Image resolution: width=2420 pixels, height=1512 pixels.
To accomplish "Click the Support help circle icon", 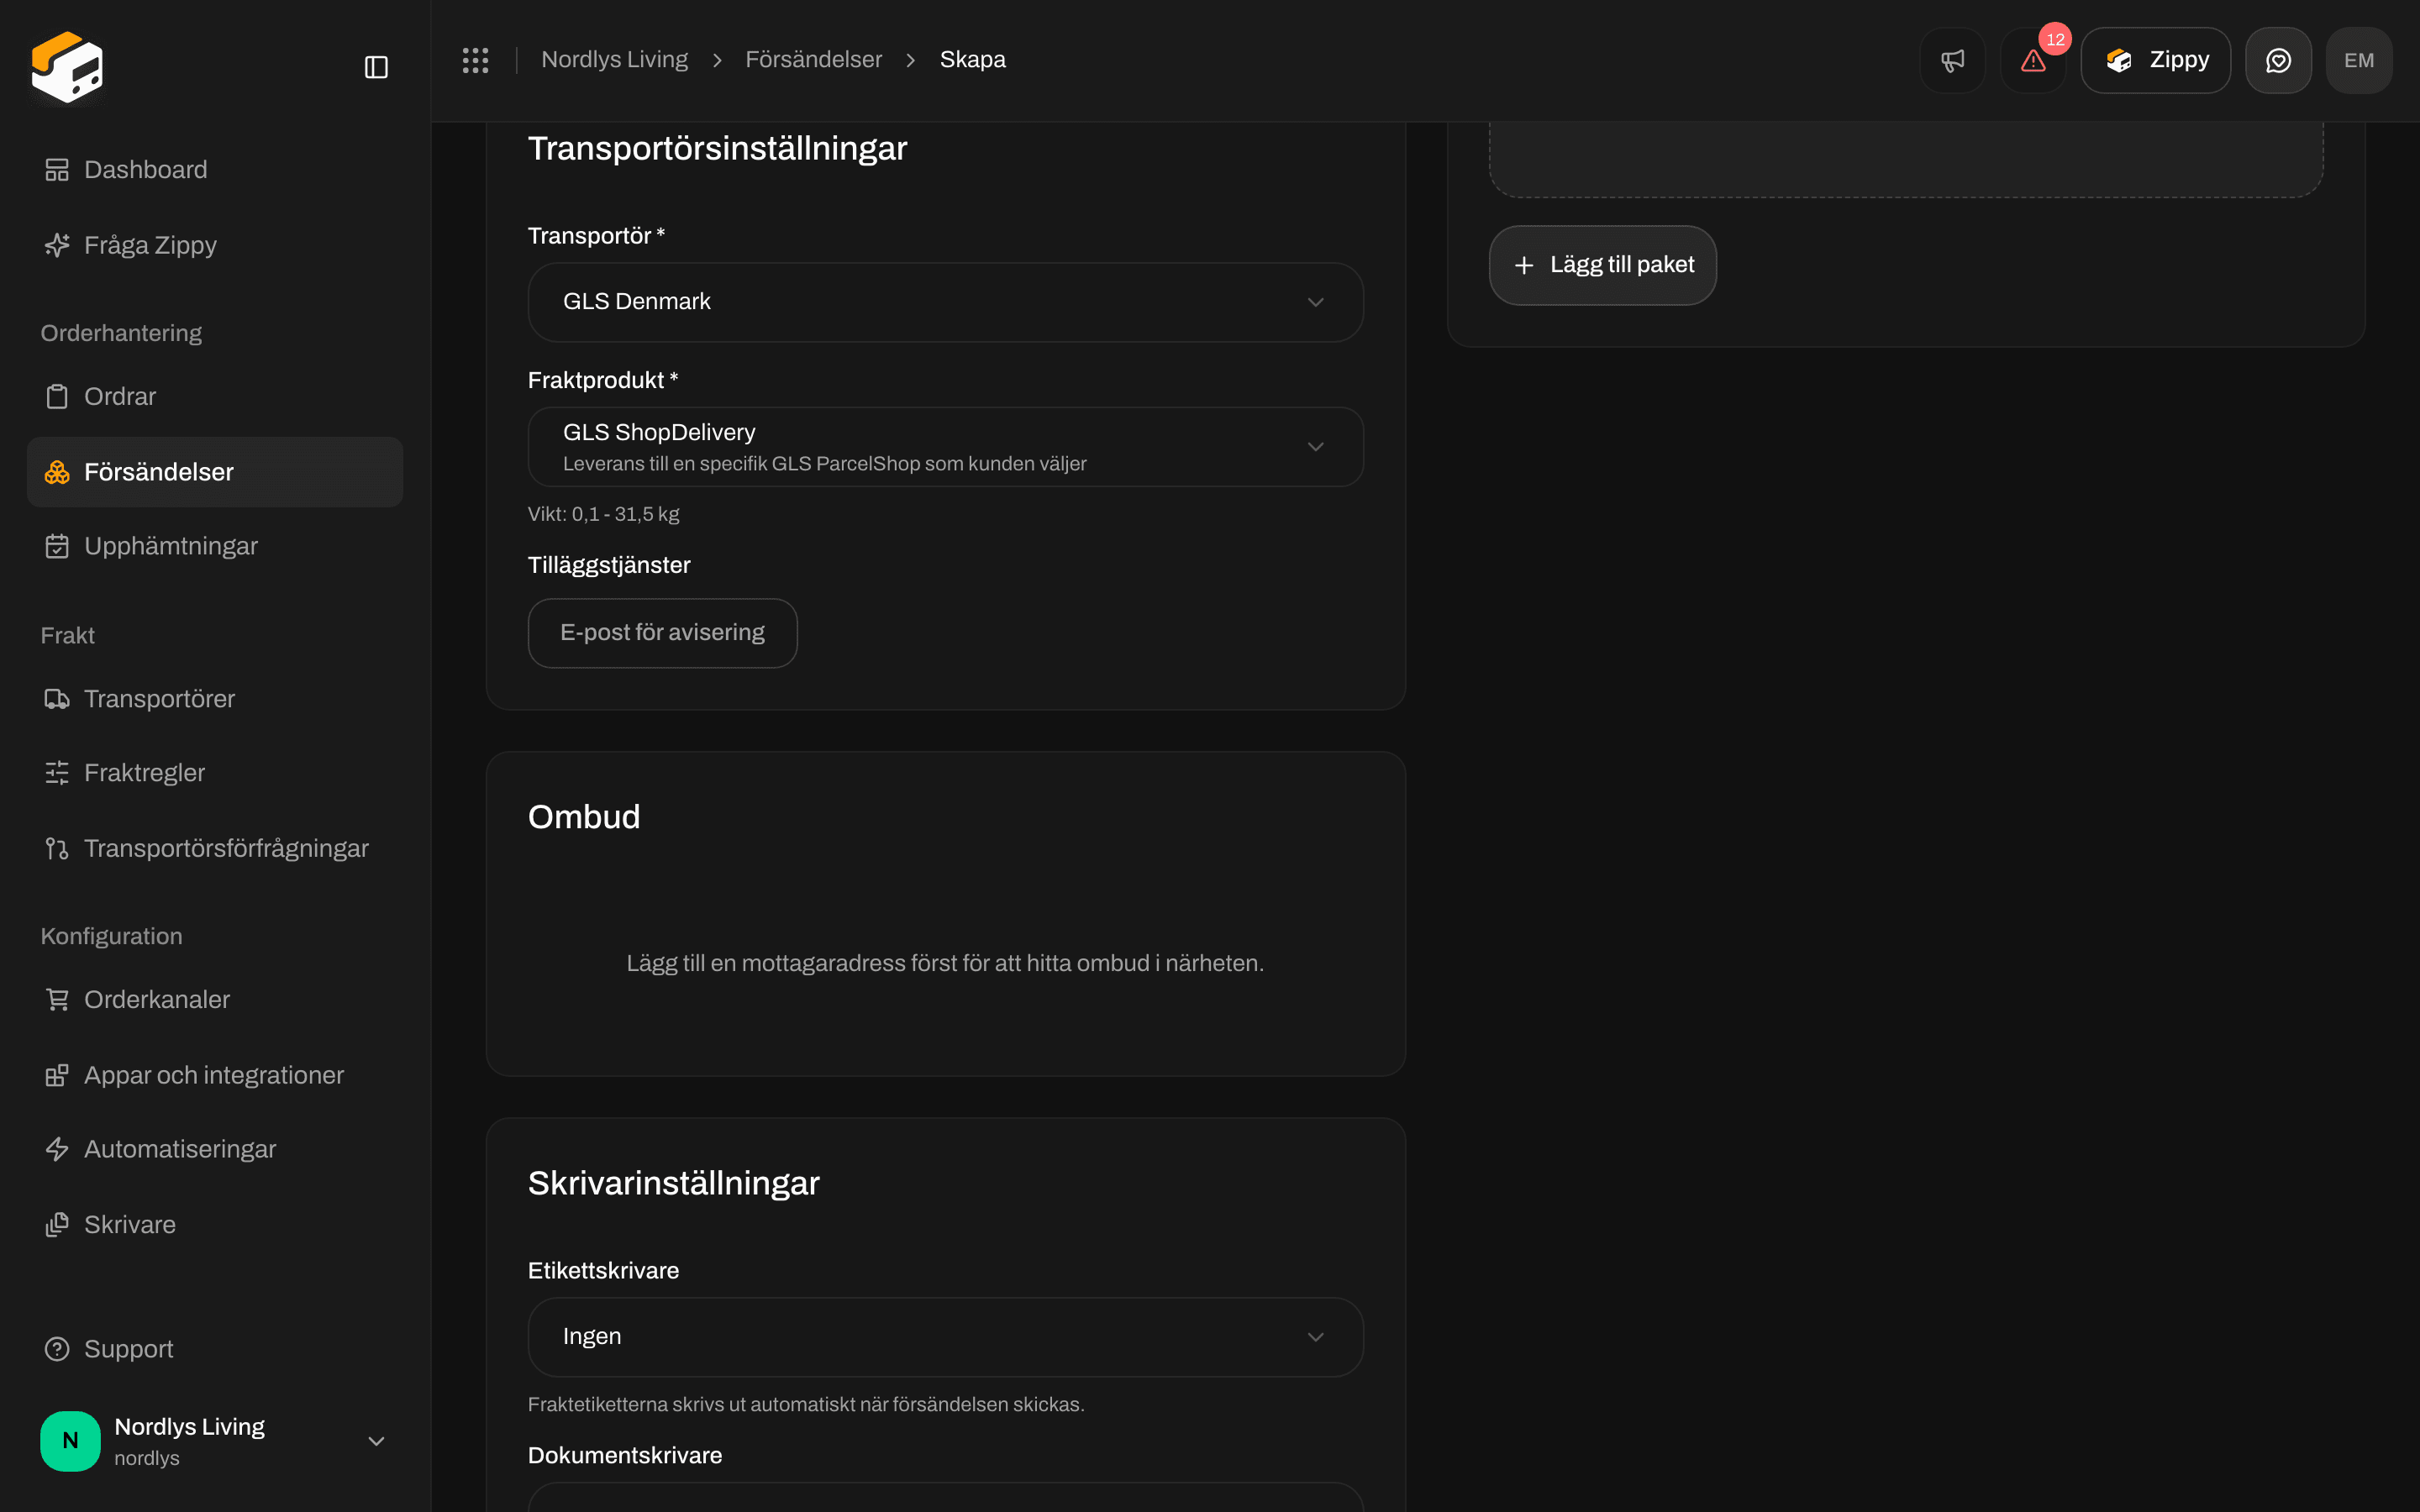I will (x=57, y=1349).
